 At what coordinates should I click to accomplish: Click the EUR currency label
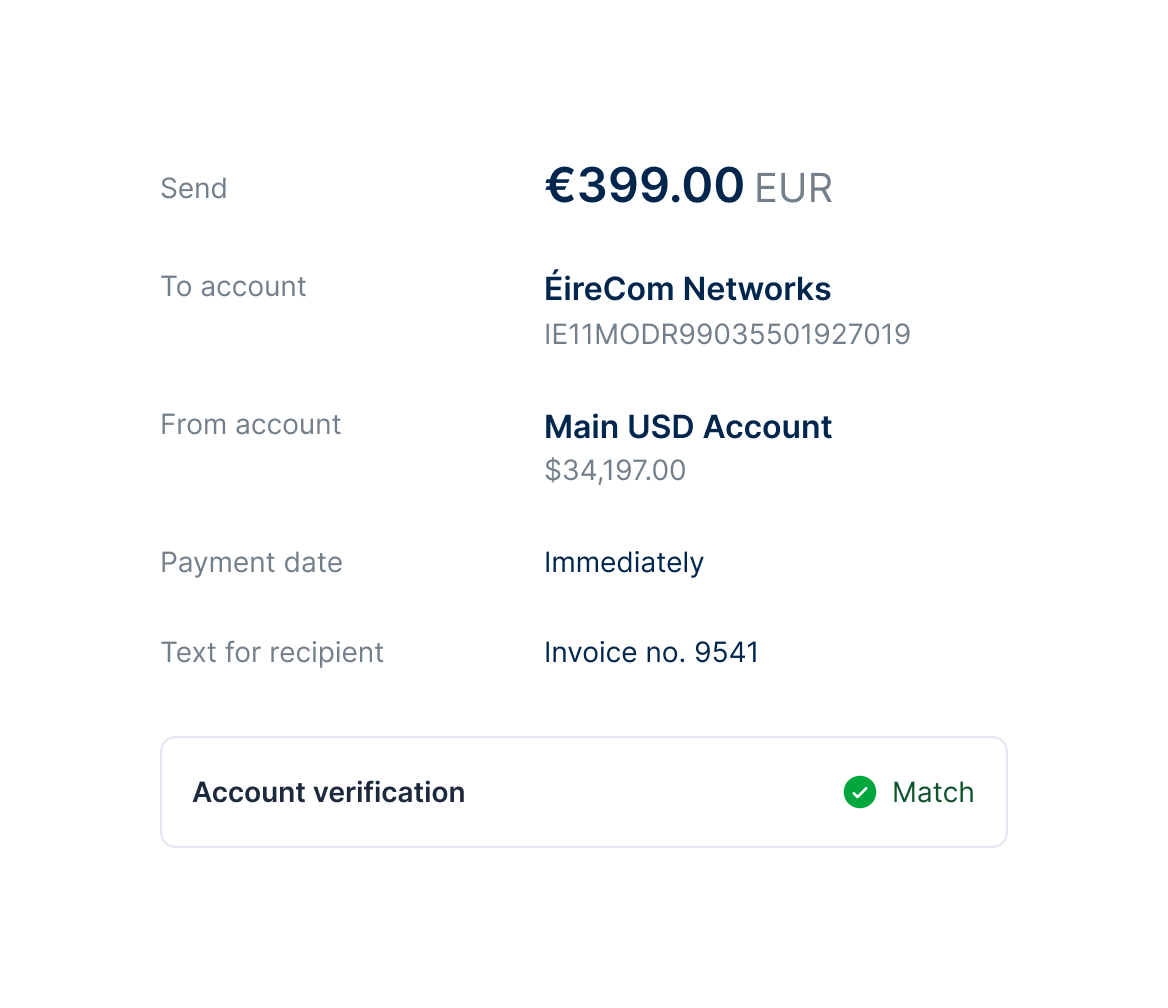[x=793, y=188]
